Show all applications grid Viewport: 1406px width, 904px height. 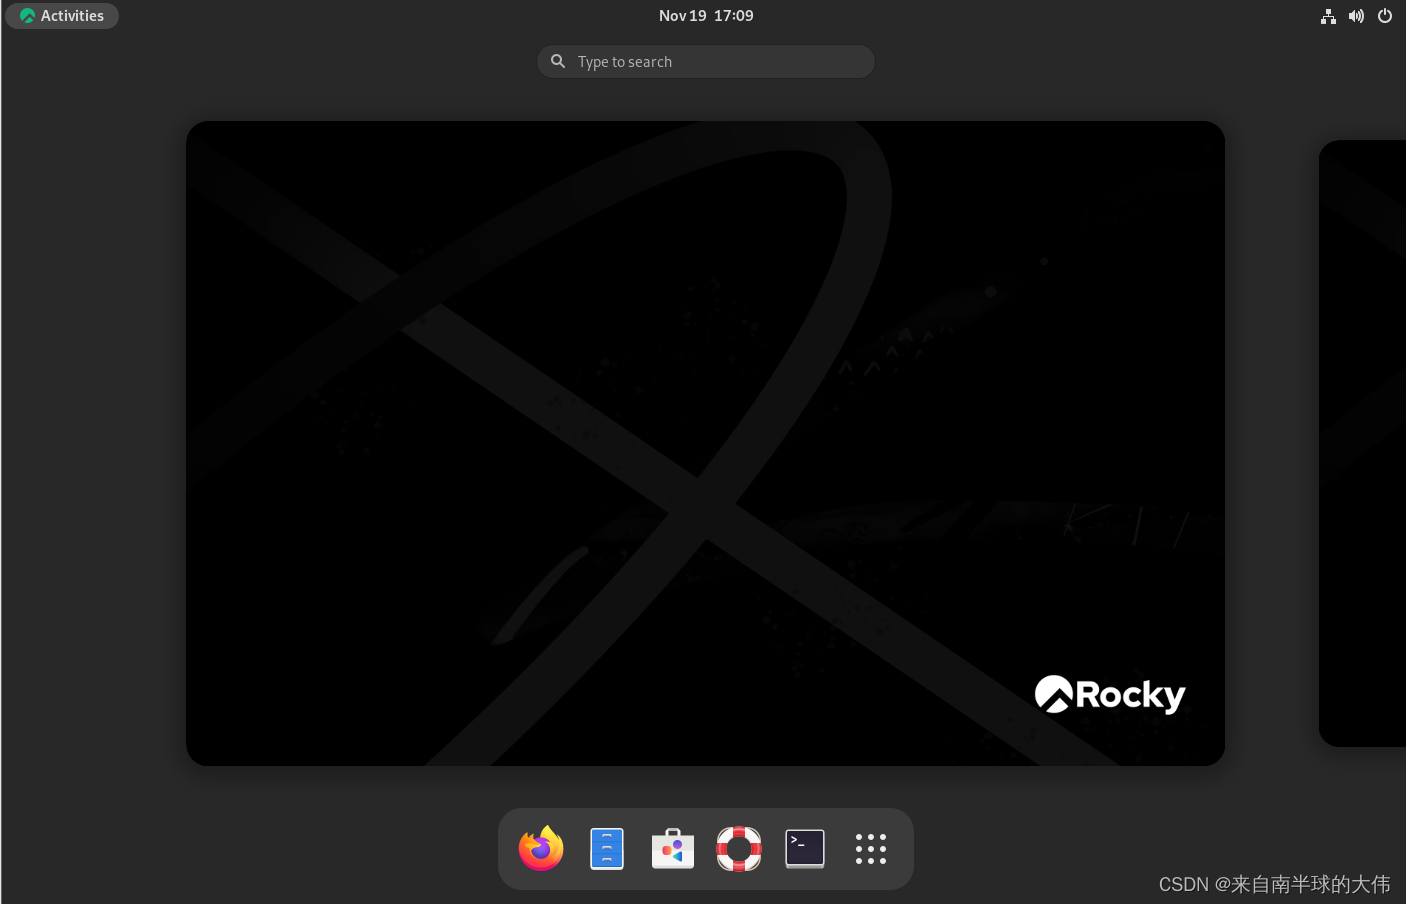coord(871,849)
